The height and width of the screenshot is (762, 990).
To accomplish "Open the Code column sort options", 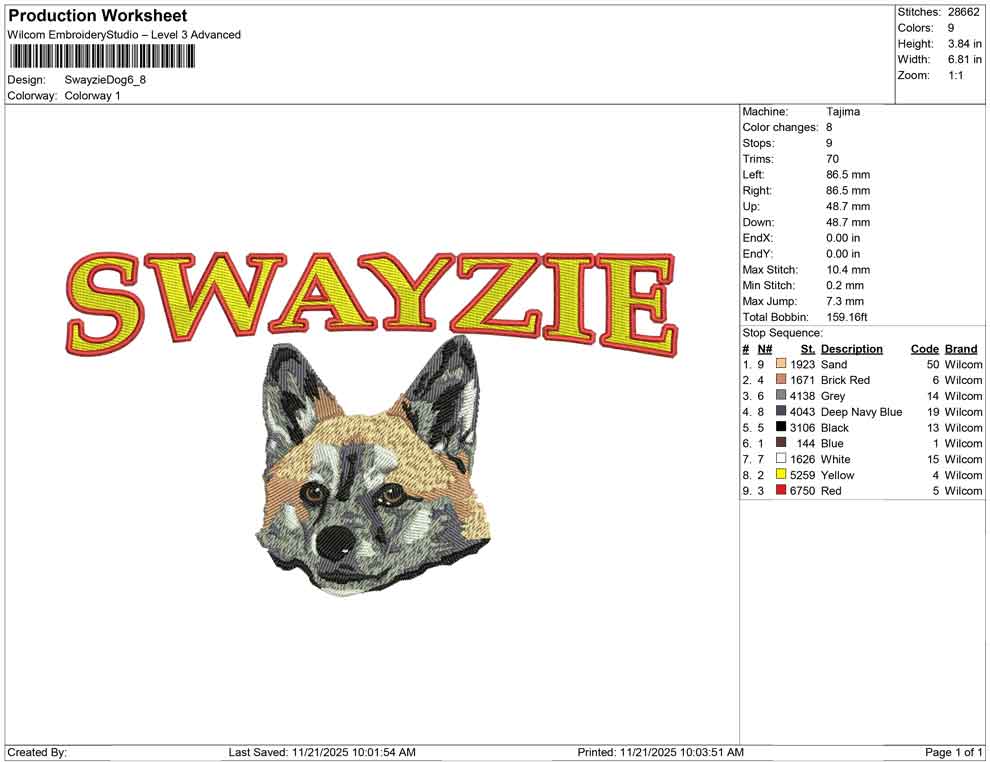I will [x=925, y=348].
